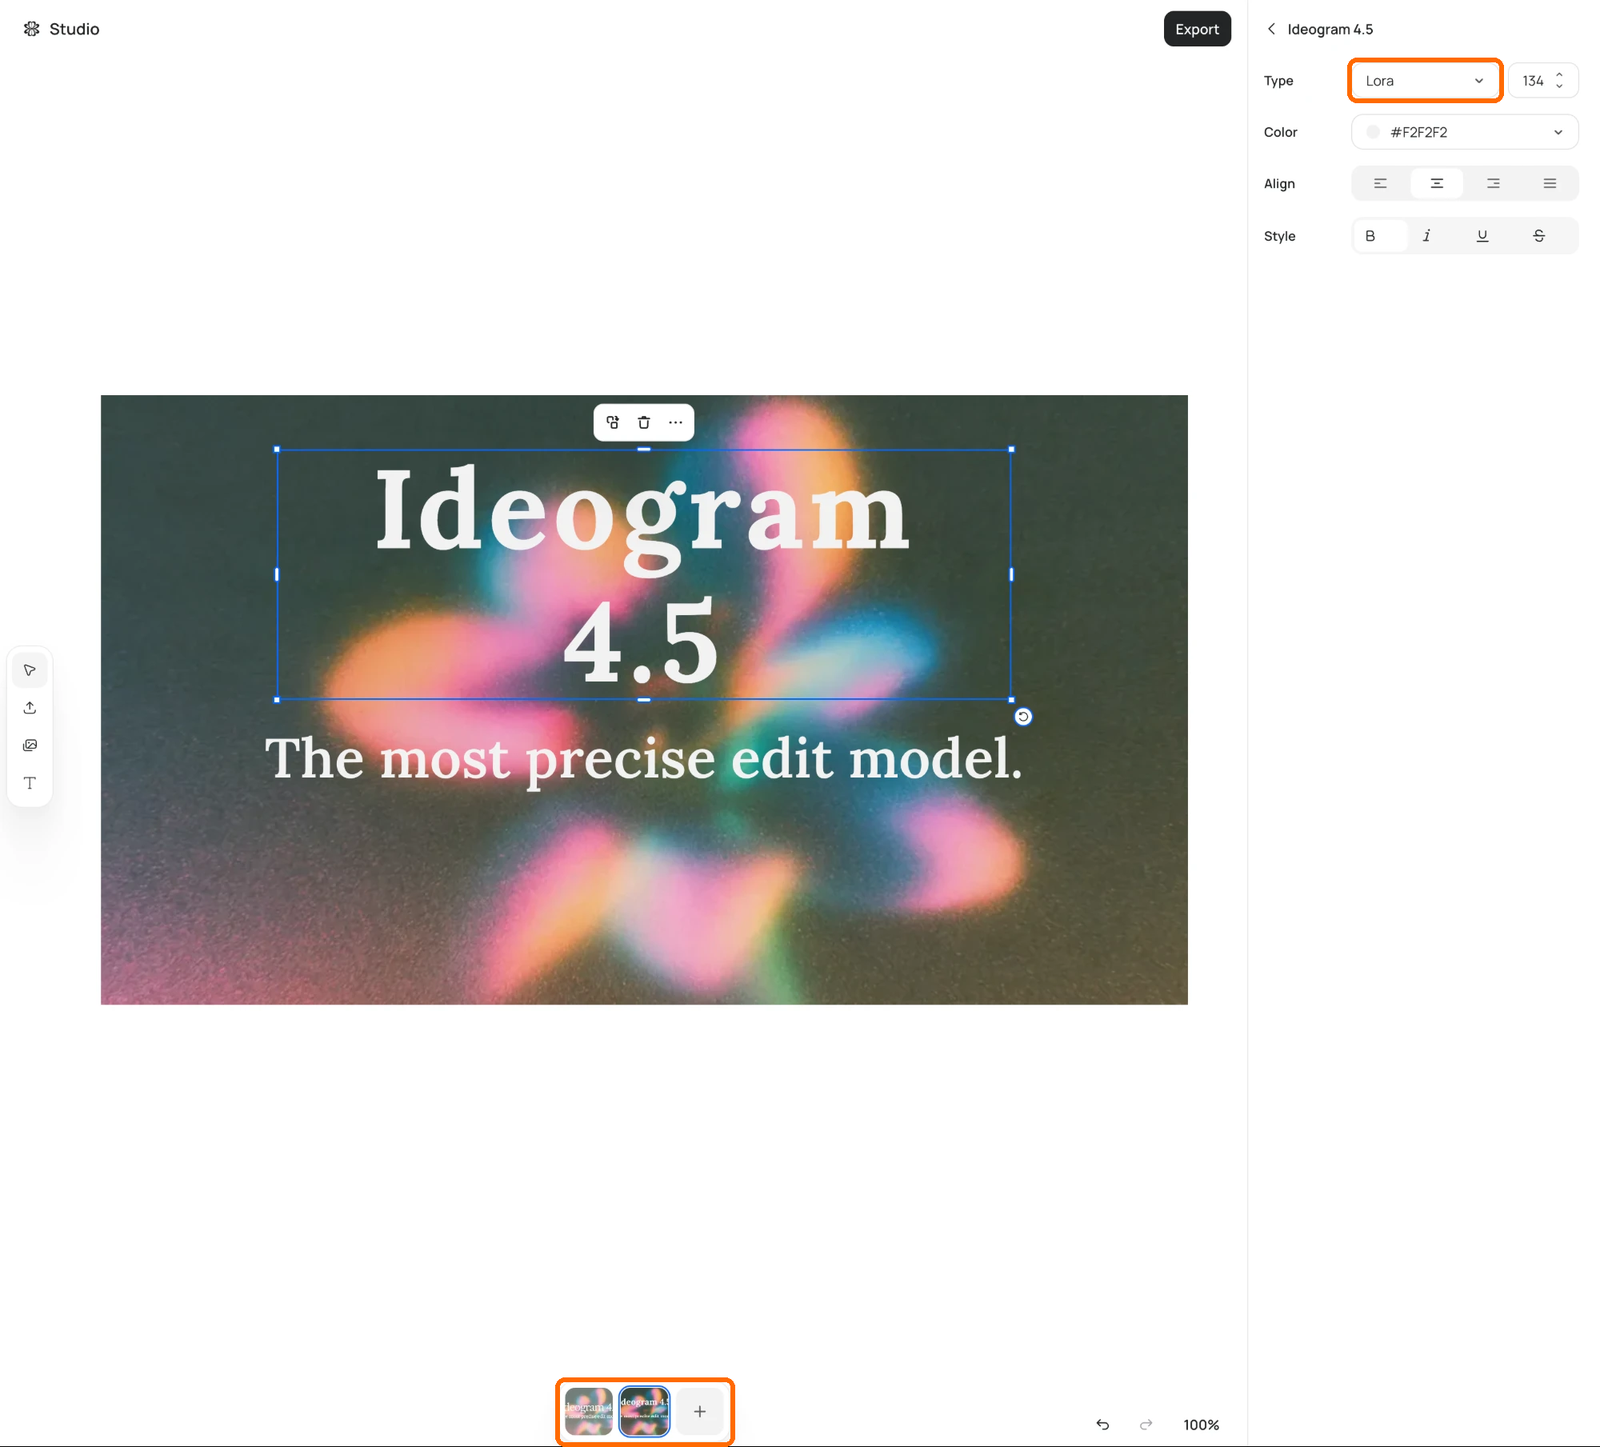Increase font size with the up stepper
Screen dimensions: 1600x1447
coord(1559,75)
